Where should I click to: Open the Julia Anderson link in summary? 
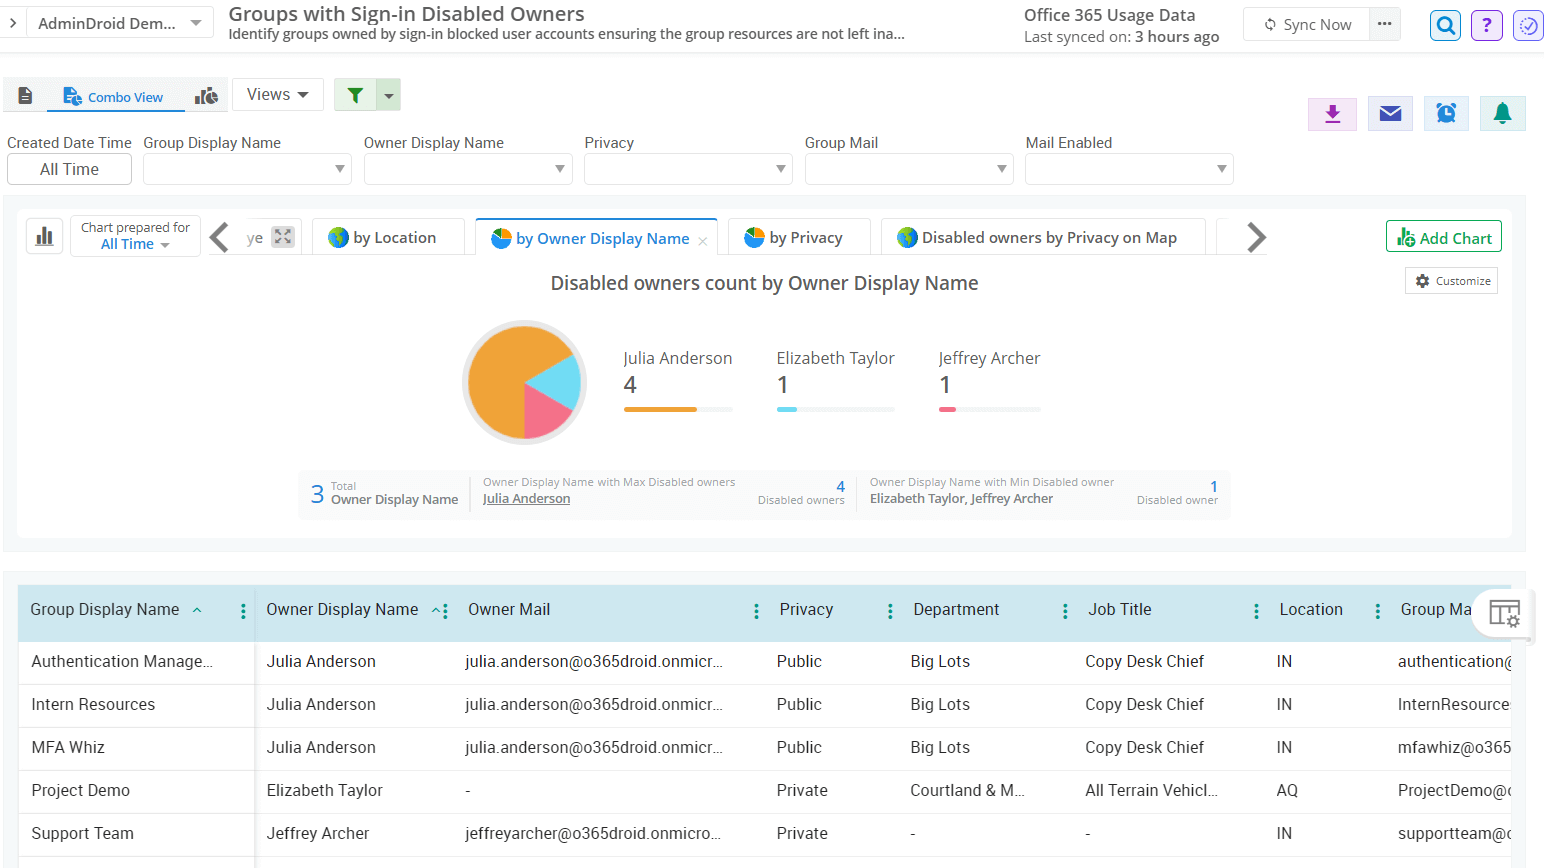tap(526, 499)
